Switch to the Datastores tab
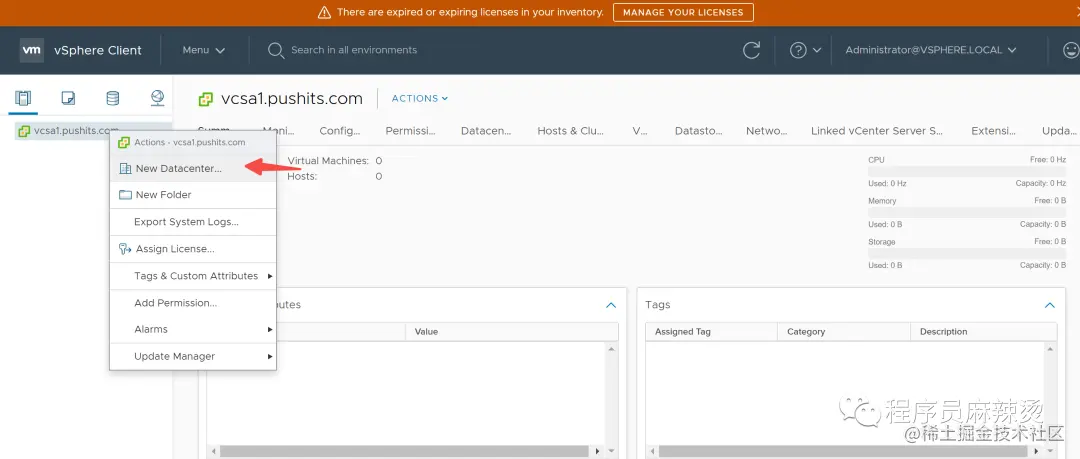Viewport: 1080px width, 459px height. [698, 131]
